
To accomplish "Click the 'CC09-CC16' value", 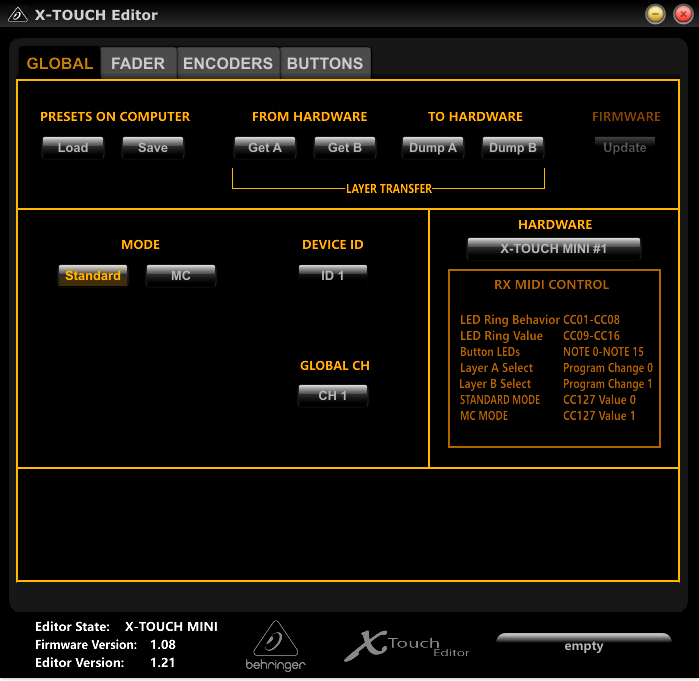I will pyautogui.click(x=591, y=336).
